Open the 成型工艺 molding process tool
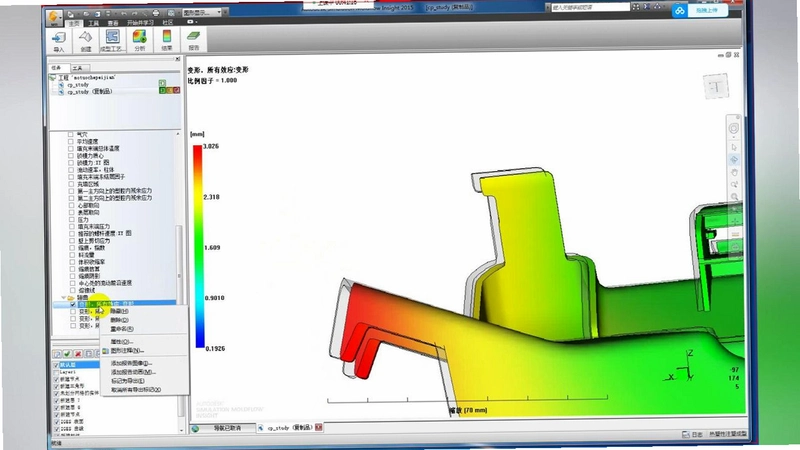The width and height of the screenshot is (800, 450). [x=112, y=40]
